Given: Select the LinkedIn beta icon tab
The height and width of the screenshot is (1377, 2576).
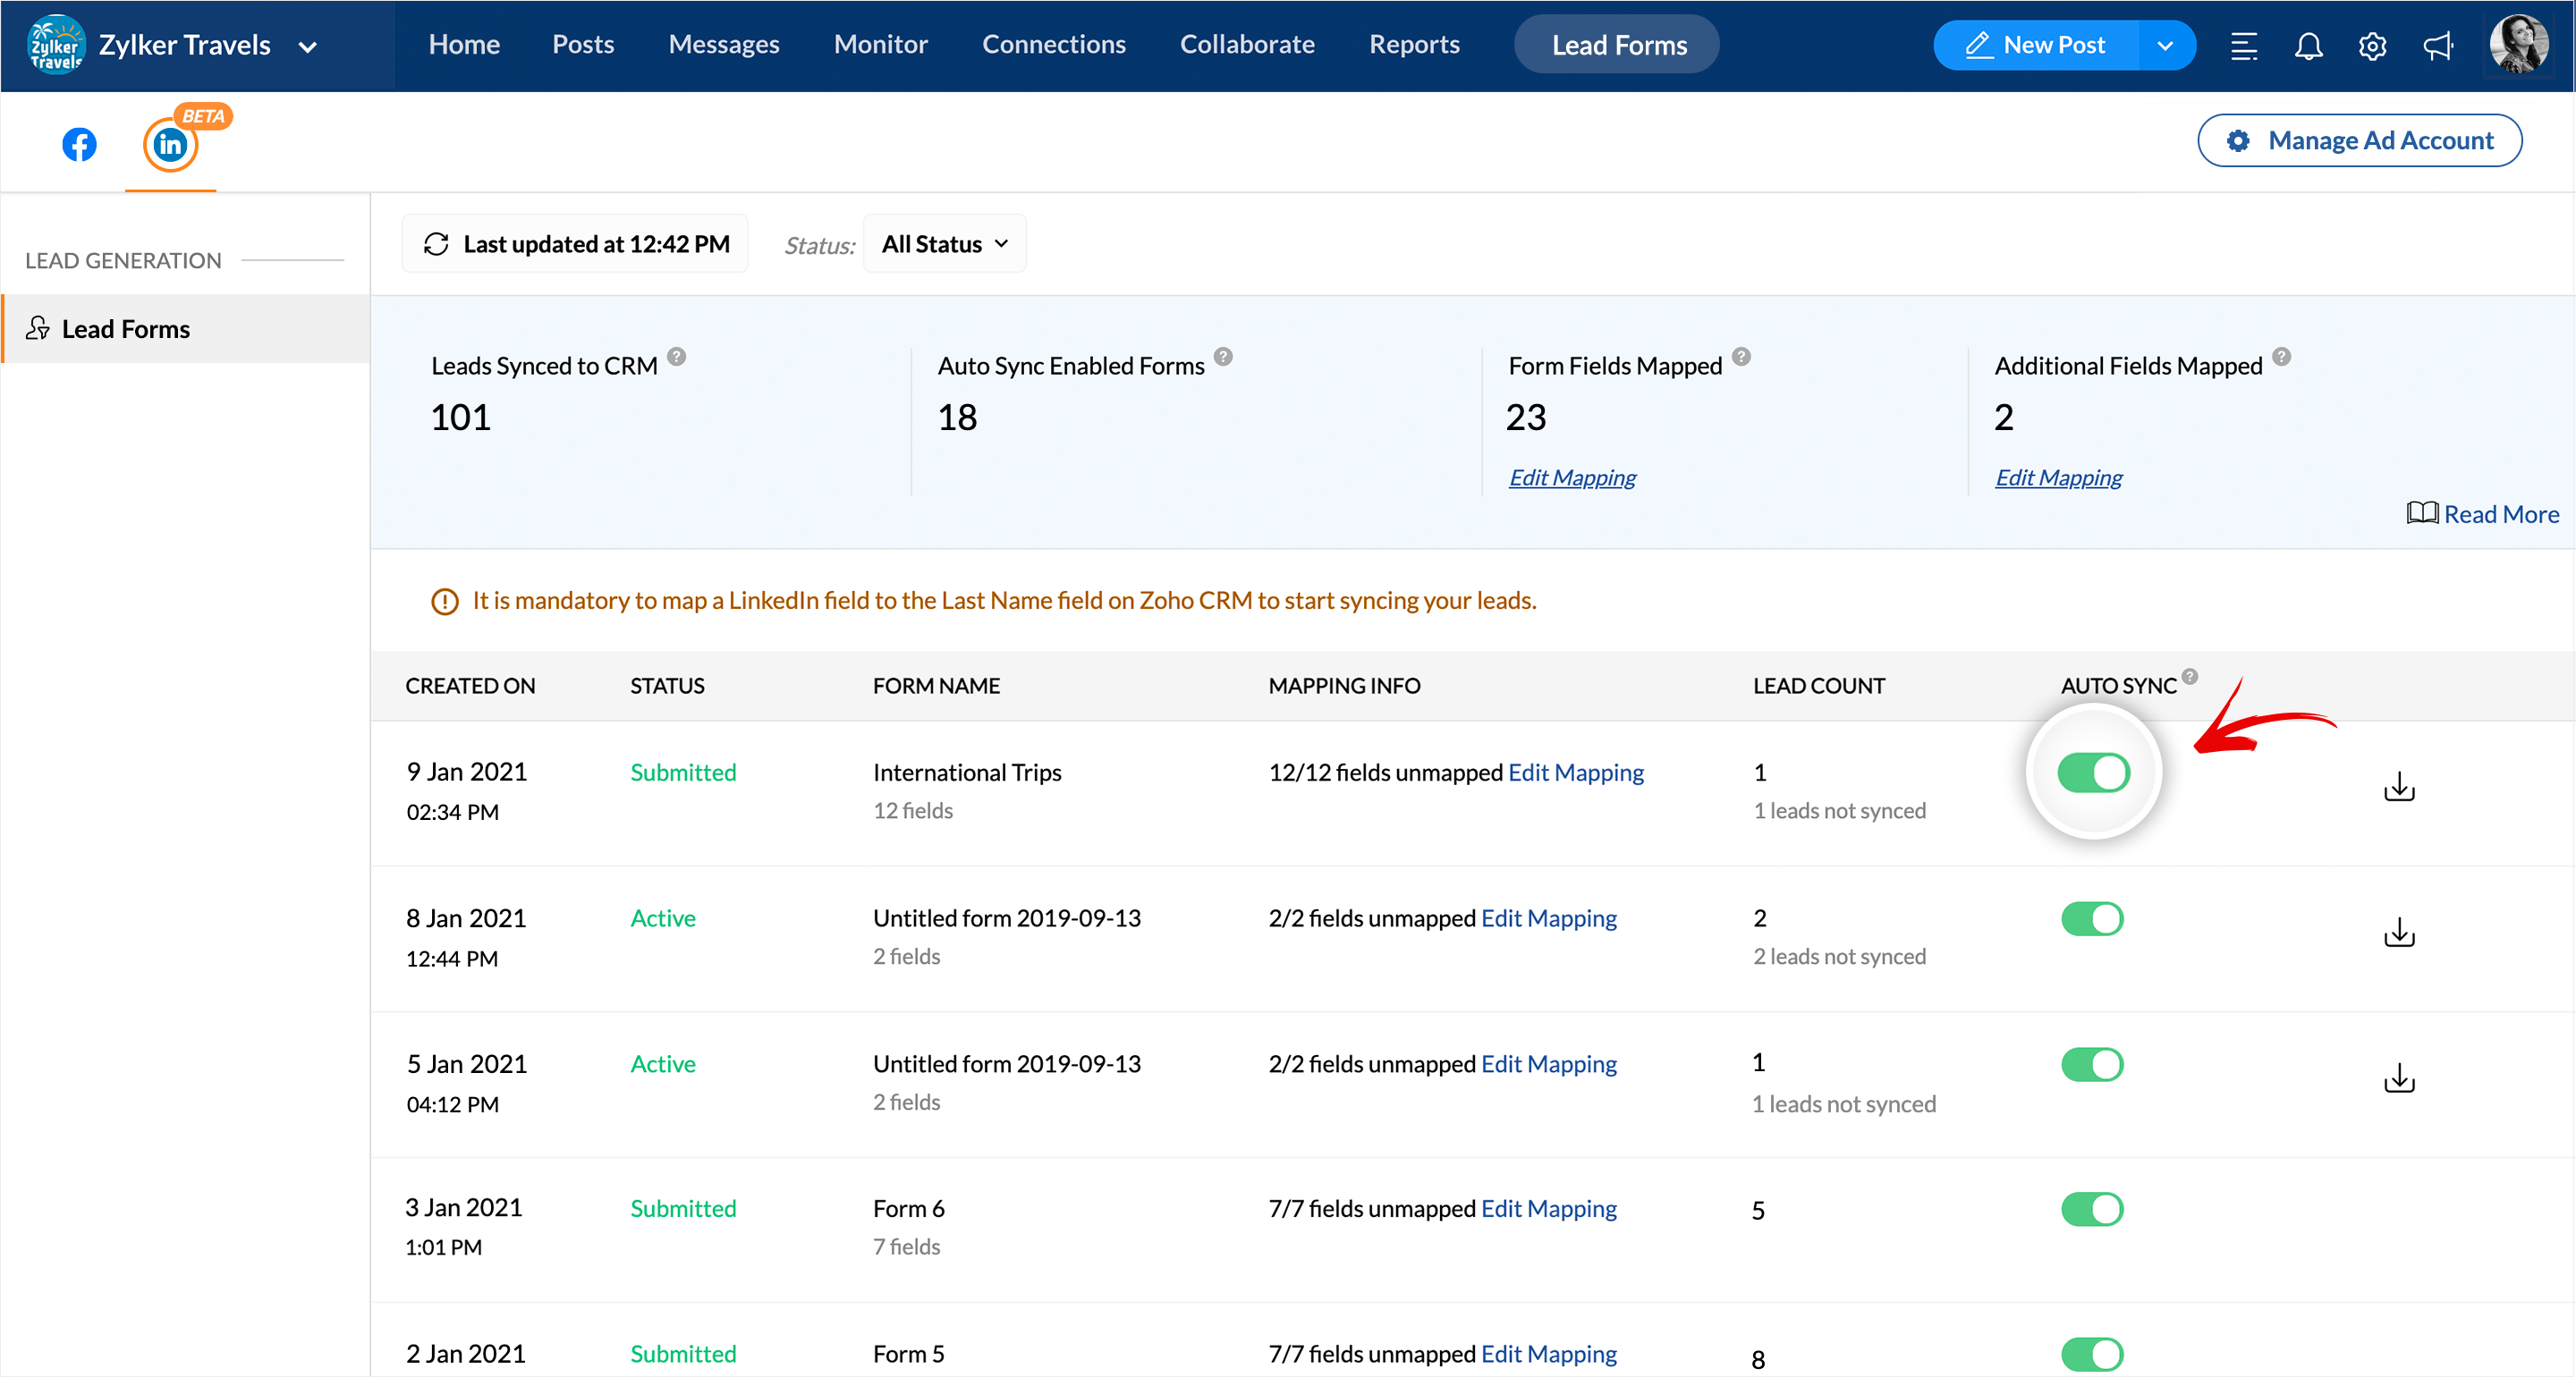Looking at the screenshot, I should (171, 145).
